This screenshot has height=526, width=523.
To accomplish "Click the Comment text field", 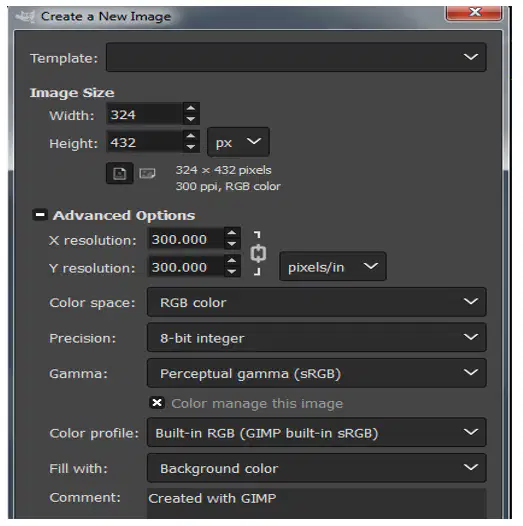I will 317,503.
